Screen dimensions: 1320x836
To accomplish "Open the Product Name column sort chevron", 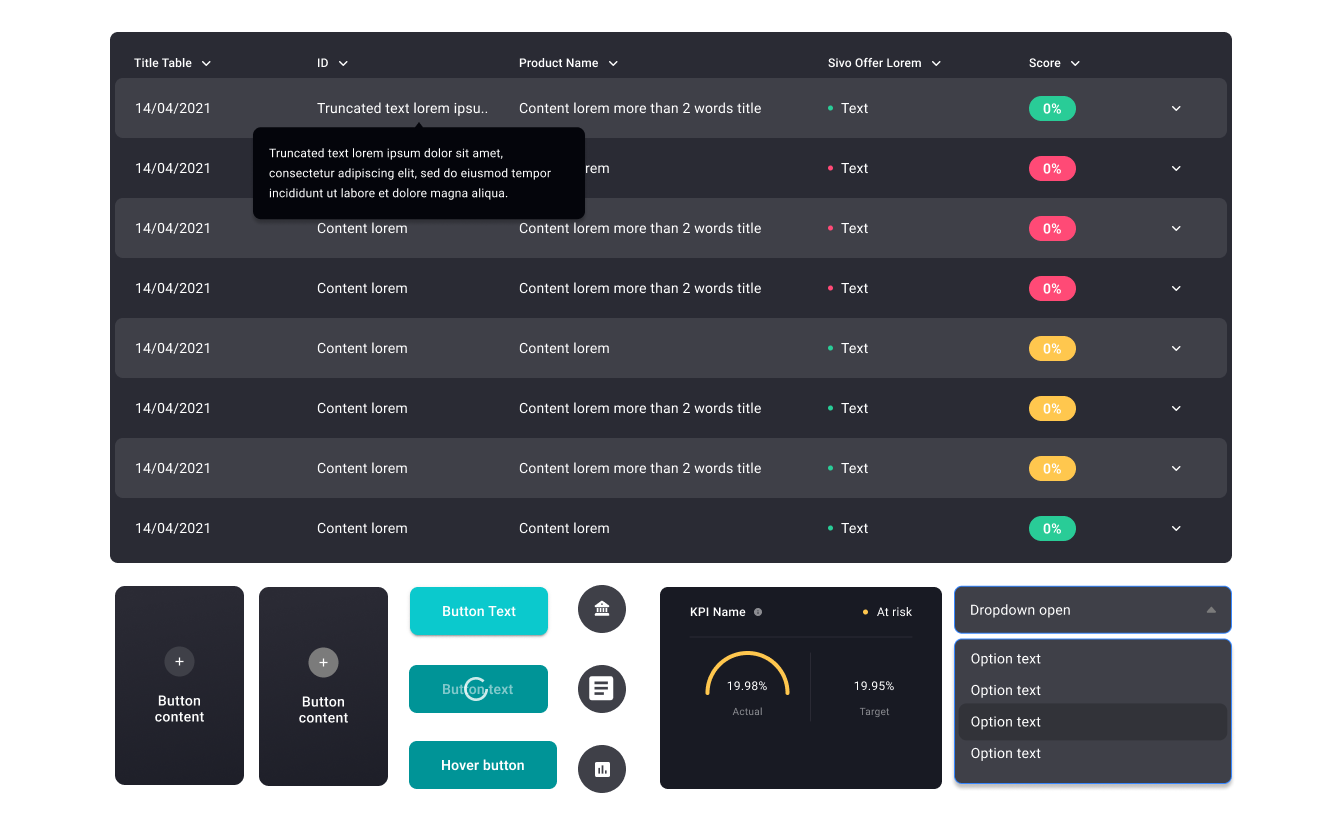I will coord(613,63).
